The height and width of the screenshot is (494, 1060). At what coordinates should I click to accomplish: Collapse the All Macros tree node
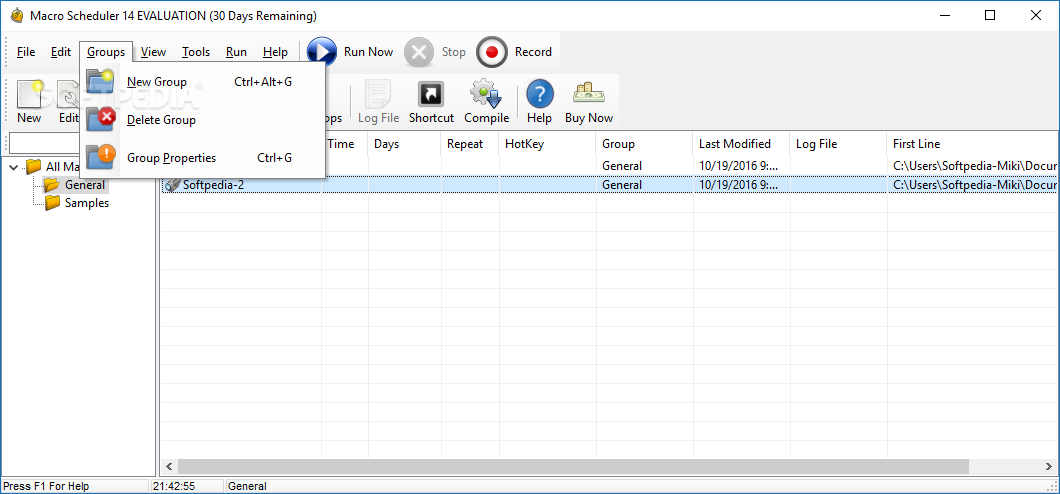(x=14, y=166)
